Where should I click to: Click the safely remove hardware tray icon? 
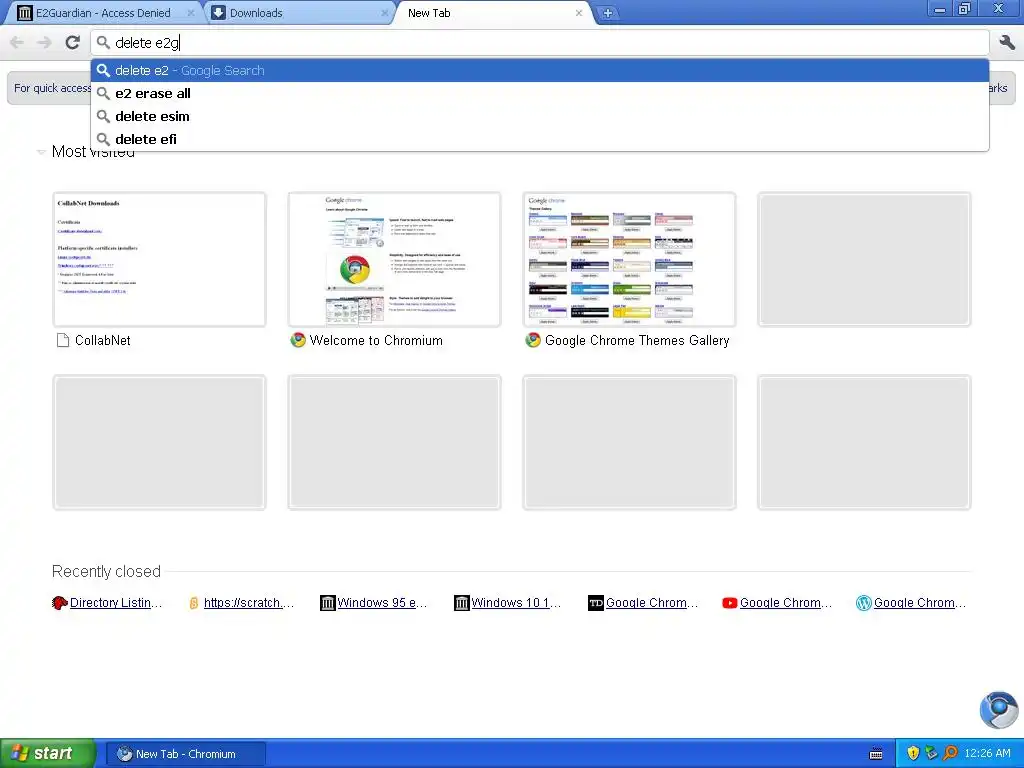(931, 753)
